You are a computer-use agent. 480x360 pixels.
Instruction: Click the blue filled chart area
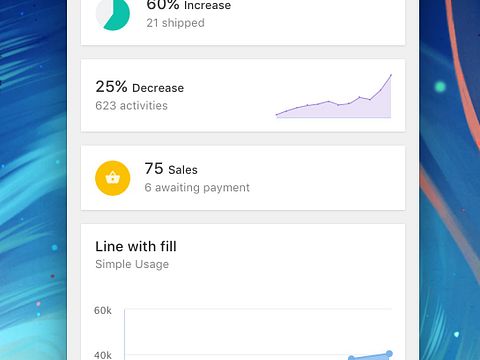(x=371, y=357)
